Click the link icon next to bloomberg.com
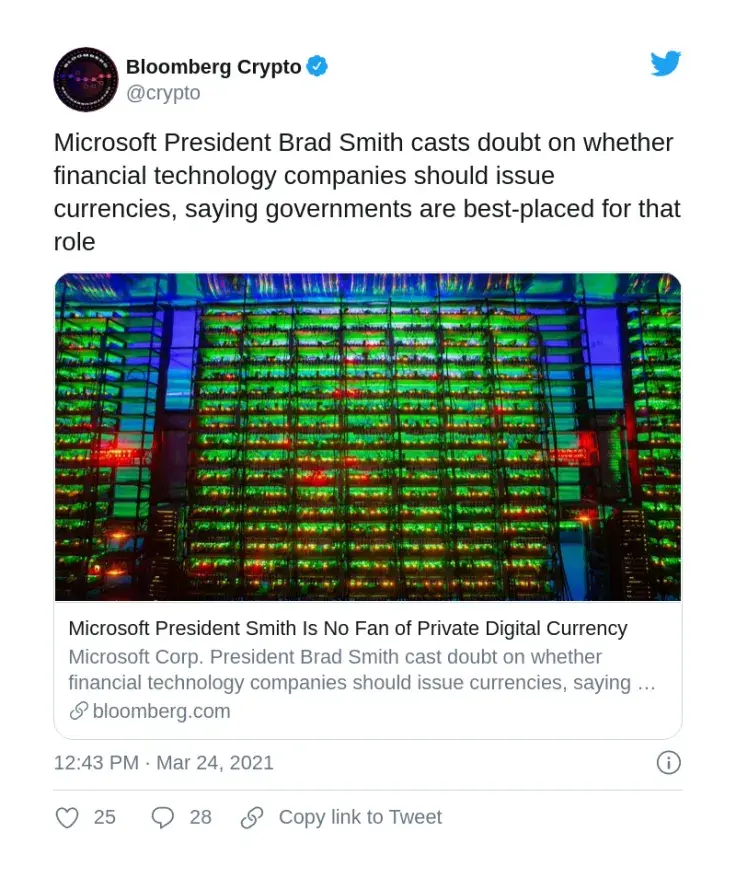 pos(76,711)
